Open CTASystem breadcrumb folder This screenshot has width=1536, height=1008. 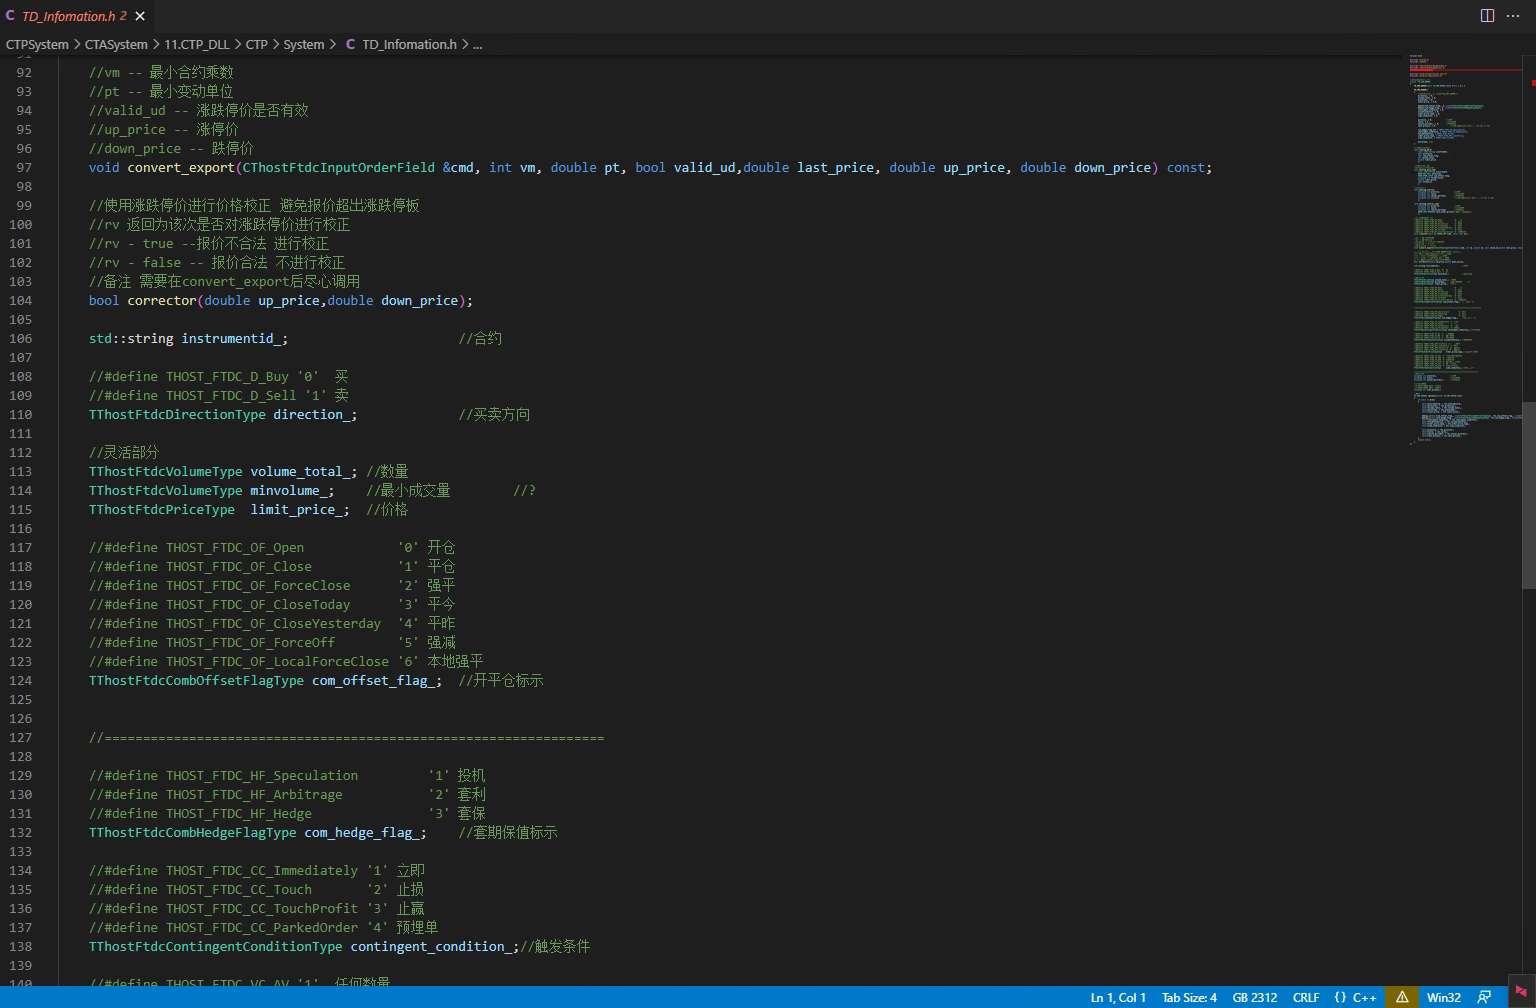coord(116,44)
